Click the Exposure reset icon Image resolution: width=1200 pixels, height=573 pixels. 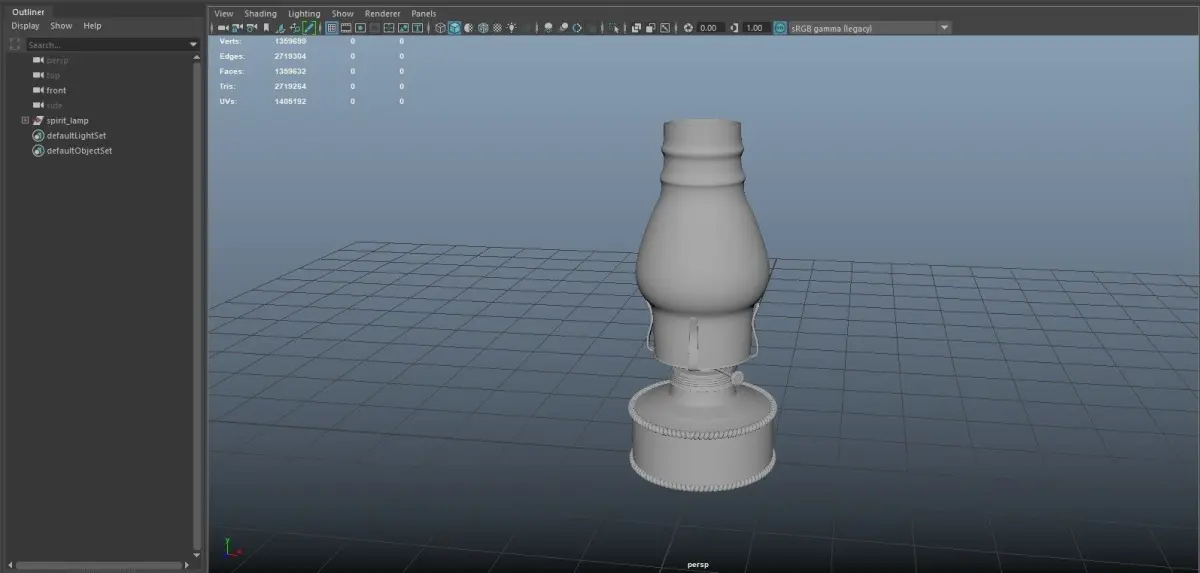click(688, 28)
